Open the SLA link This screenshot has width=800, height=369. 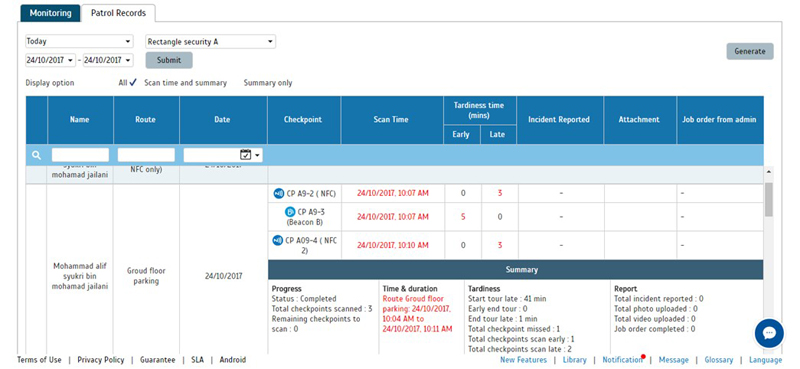pos(197,360)
